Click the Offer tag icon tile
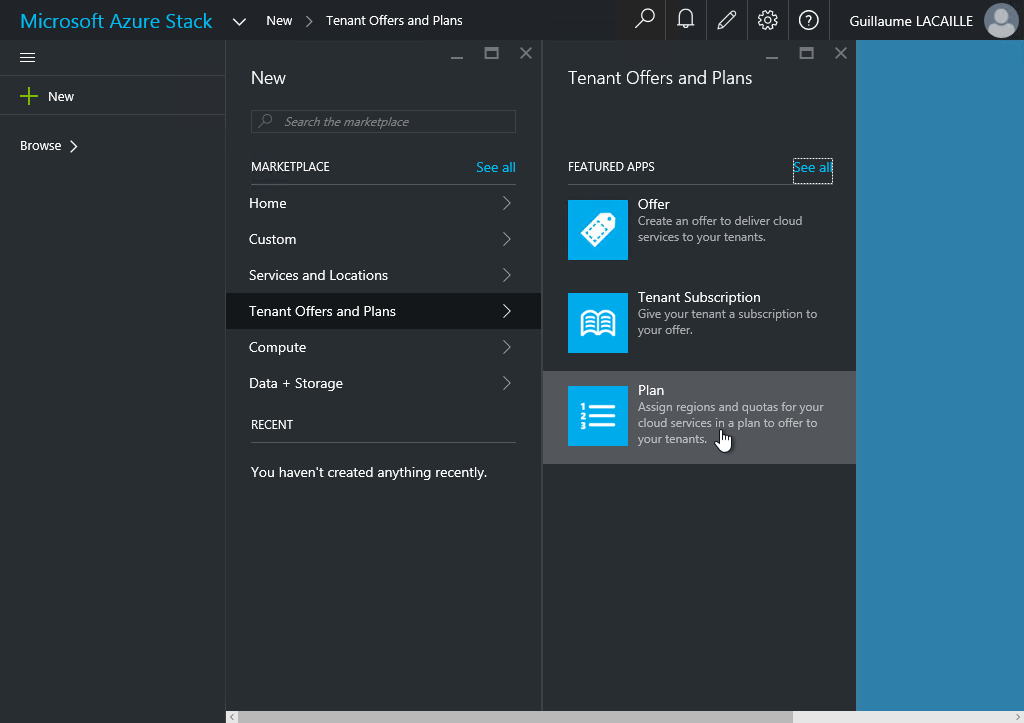This screenshot has height=723, width=1024. click(x=598, y=230)
